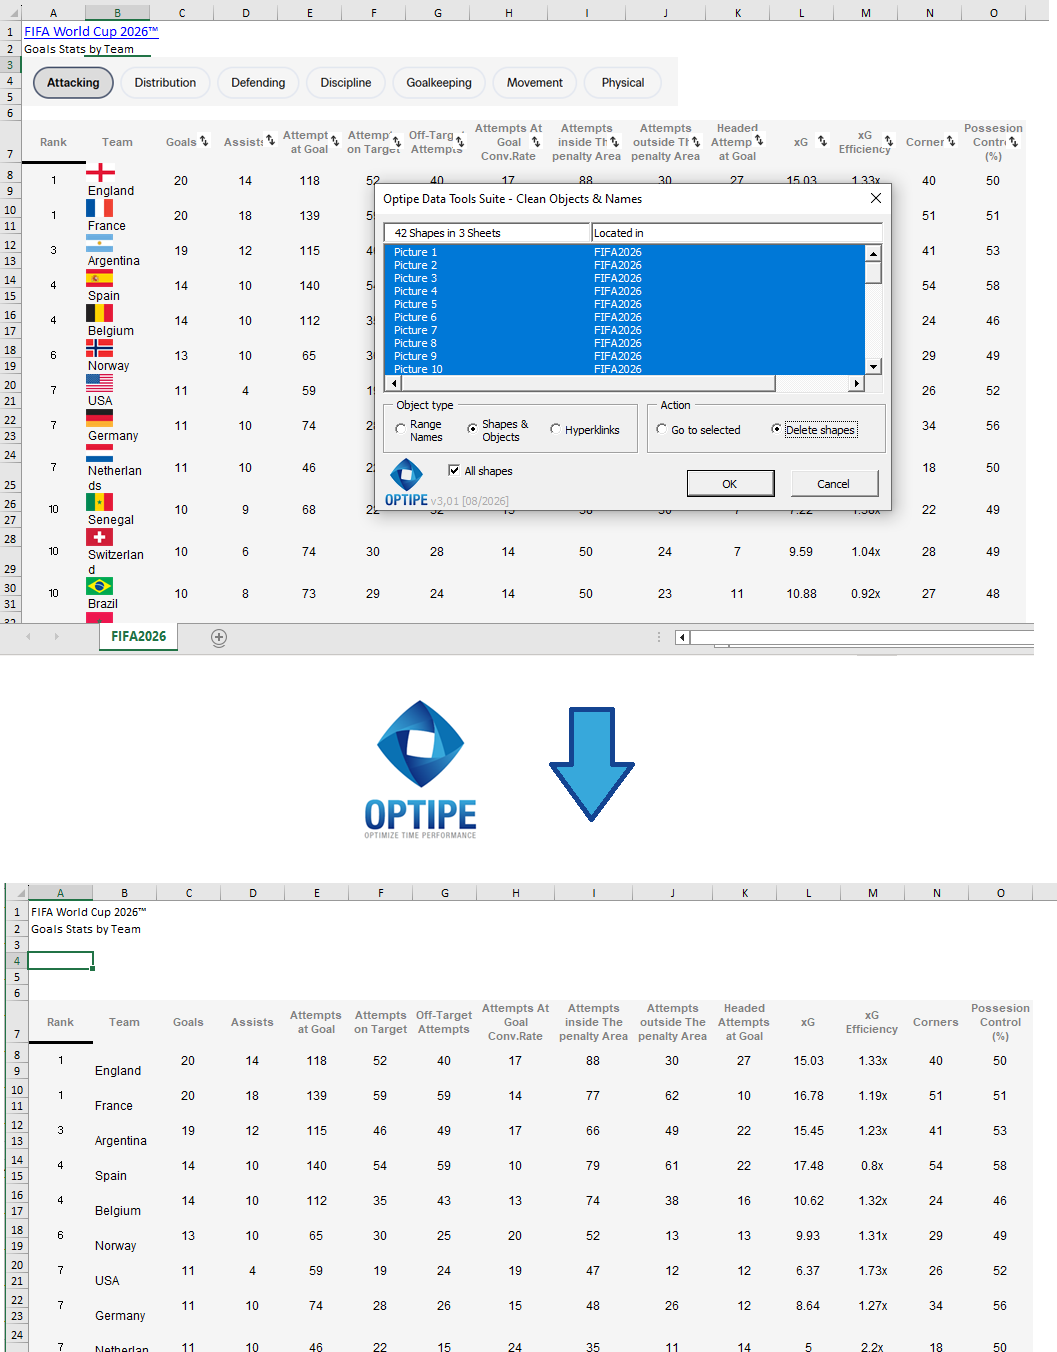Select the Argentina flag picture
The image size is (1057, 1352).
pos(99,243)
